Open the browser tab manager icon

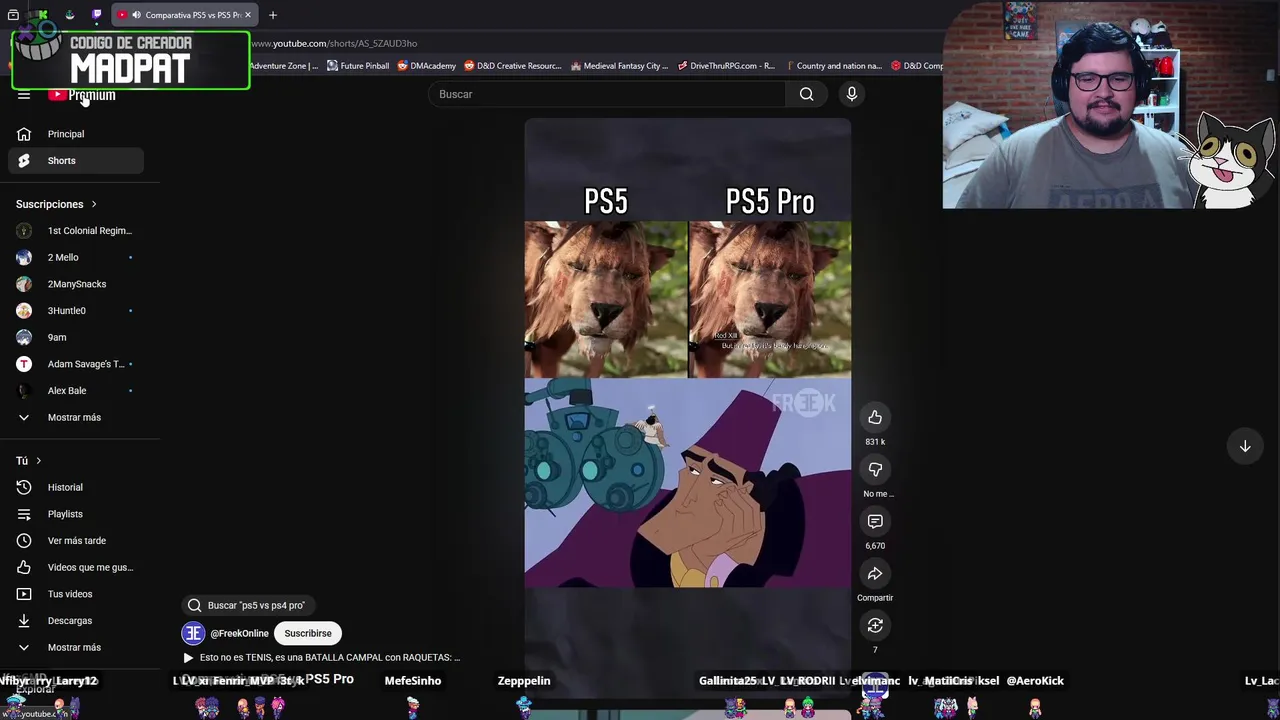[13, 15]
